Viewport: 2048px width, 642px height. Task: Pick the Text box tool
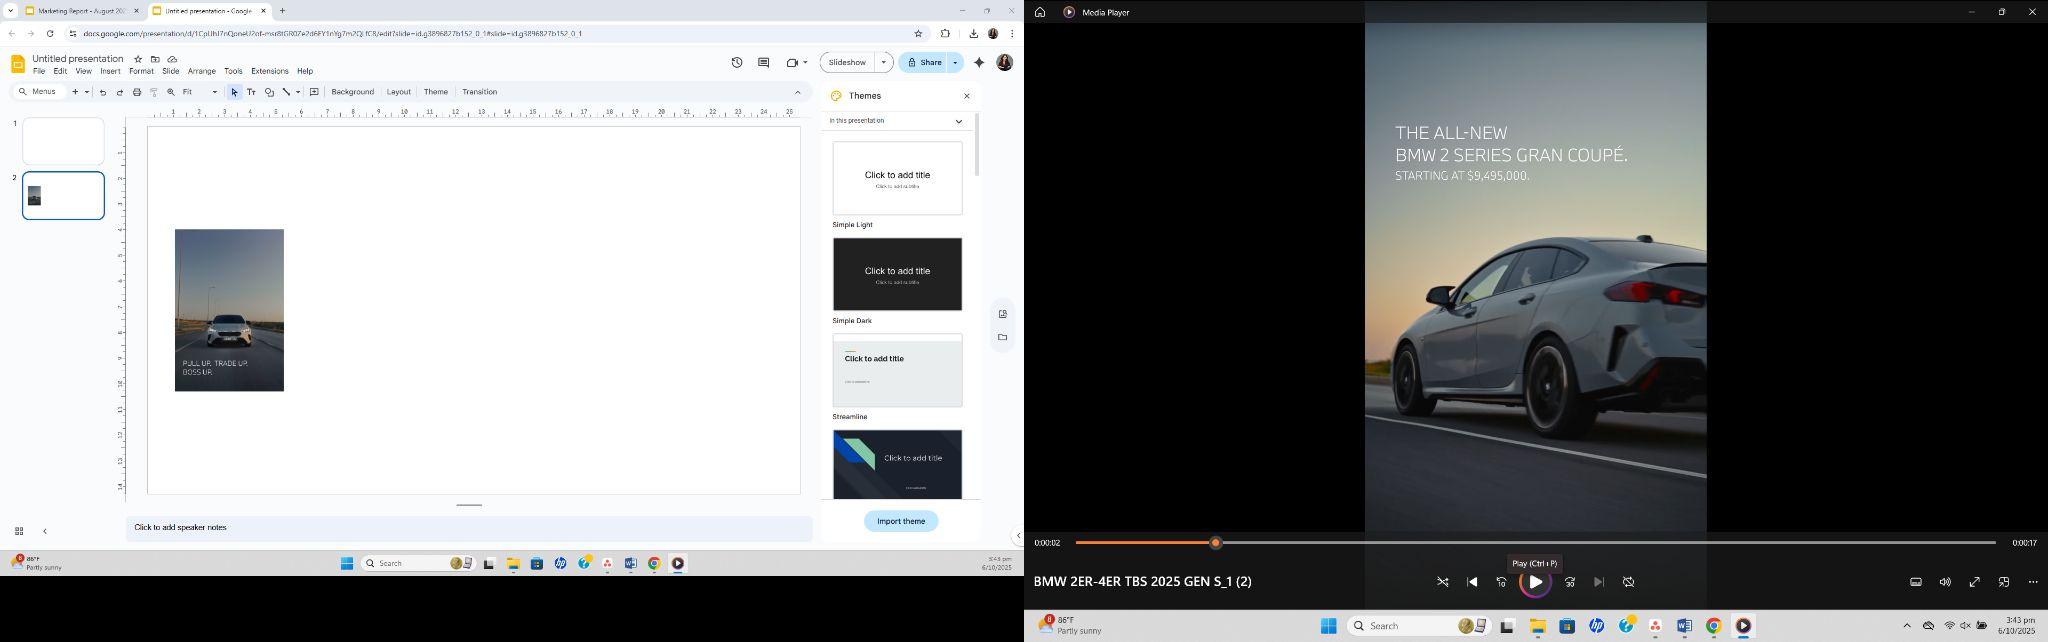click(251, 92)
